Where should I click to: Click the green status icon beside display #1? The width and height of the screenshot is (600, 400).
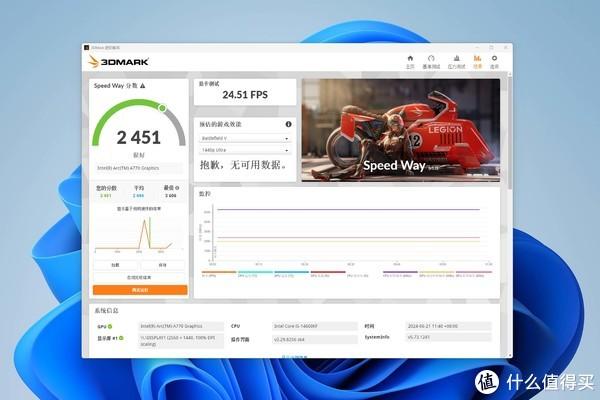(x=121, y=338)
